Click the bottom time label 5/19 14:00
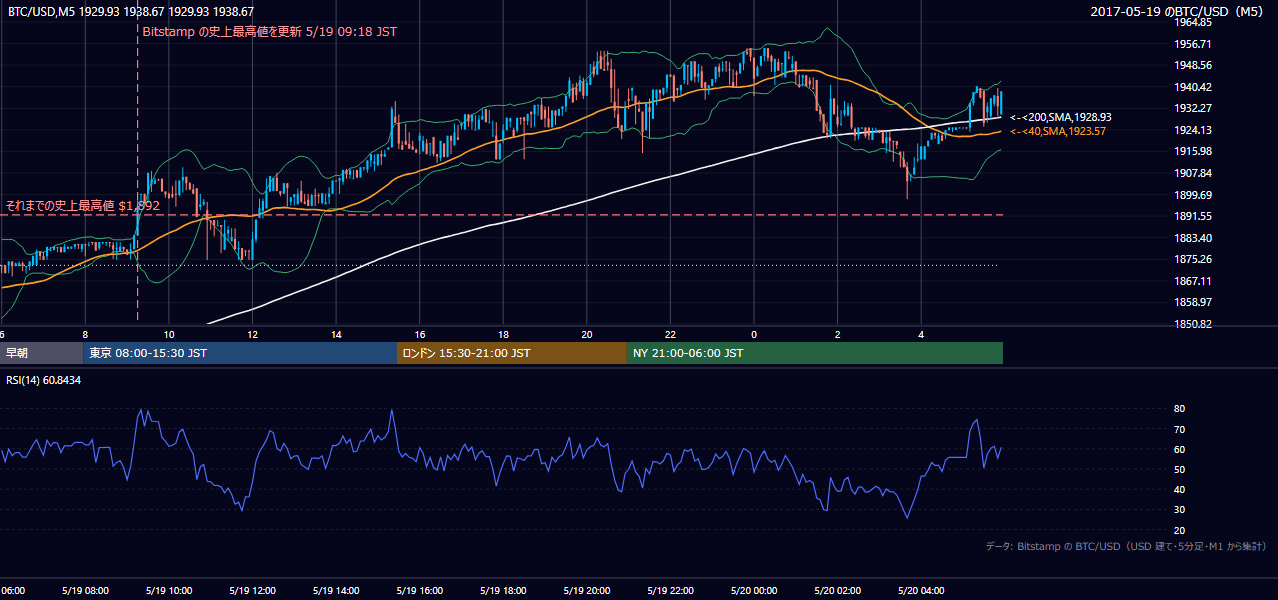Screen dimensions: 1278x600 (337, 591)
